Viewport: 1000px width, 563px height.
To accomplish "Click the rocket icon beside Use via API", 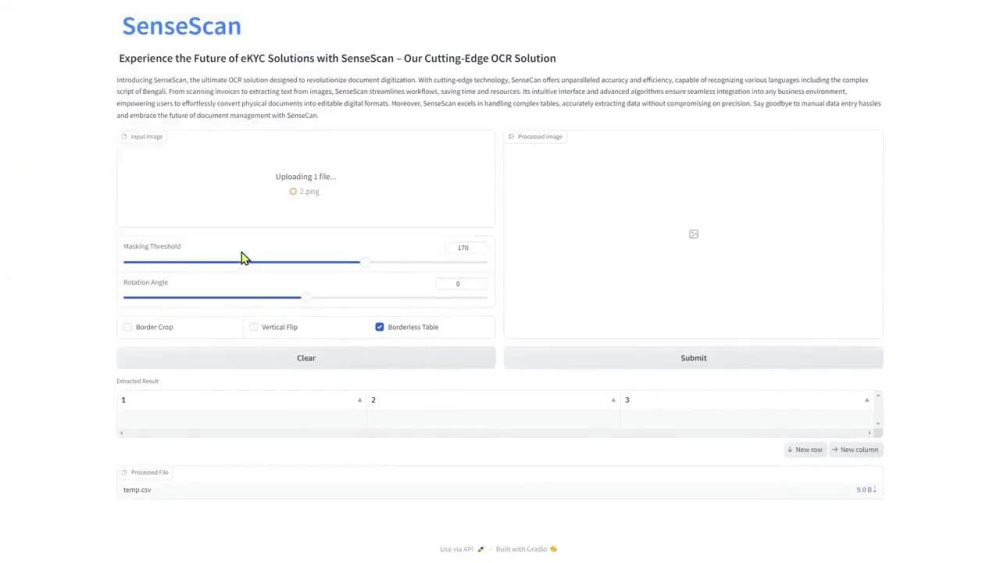I will [481, 549].
